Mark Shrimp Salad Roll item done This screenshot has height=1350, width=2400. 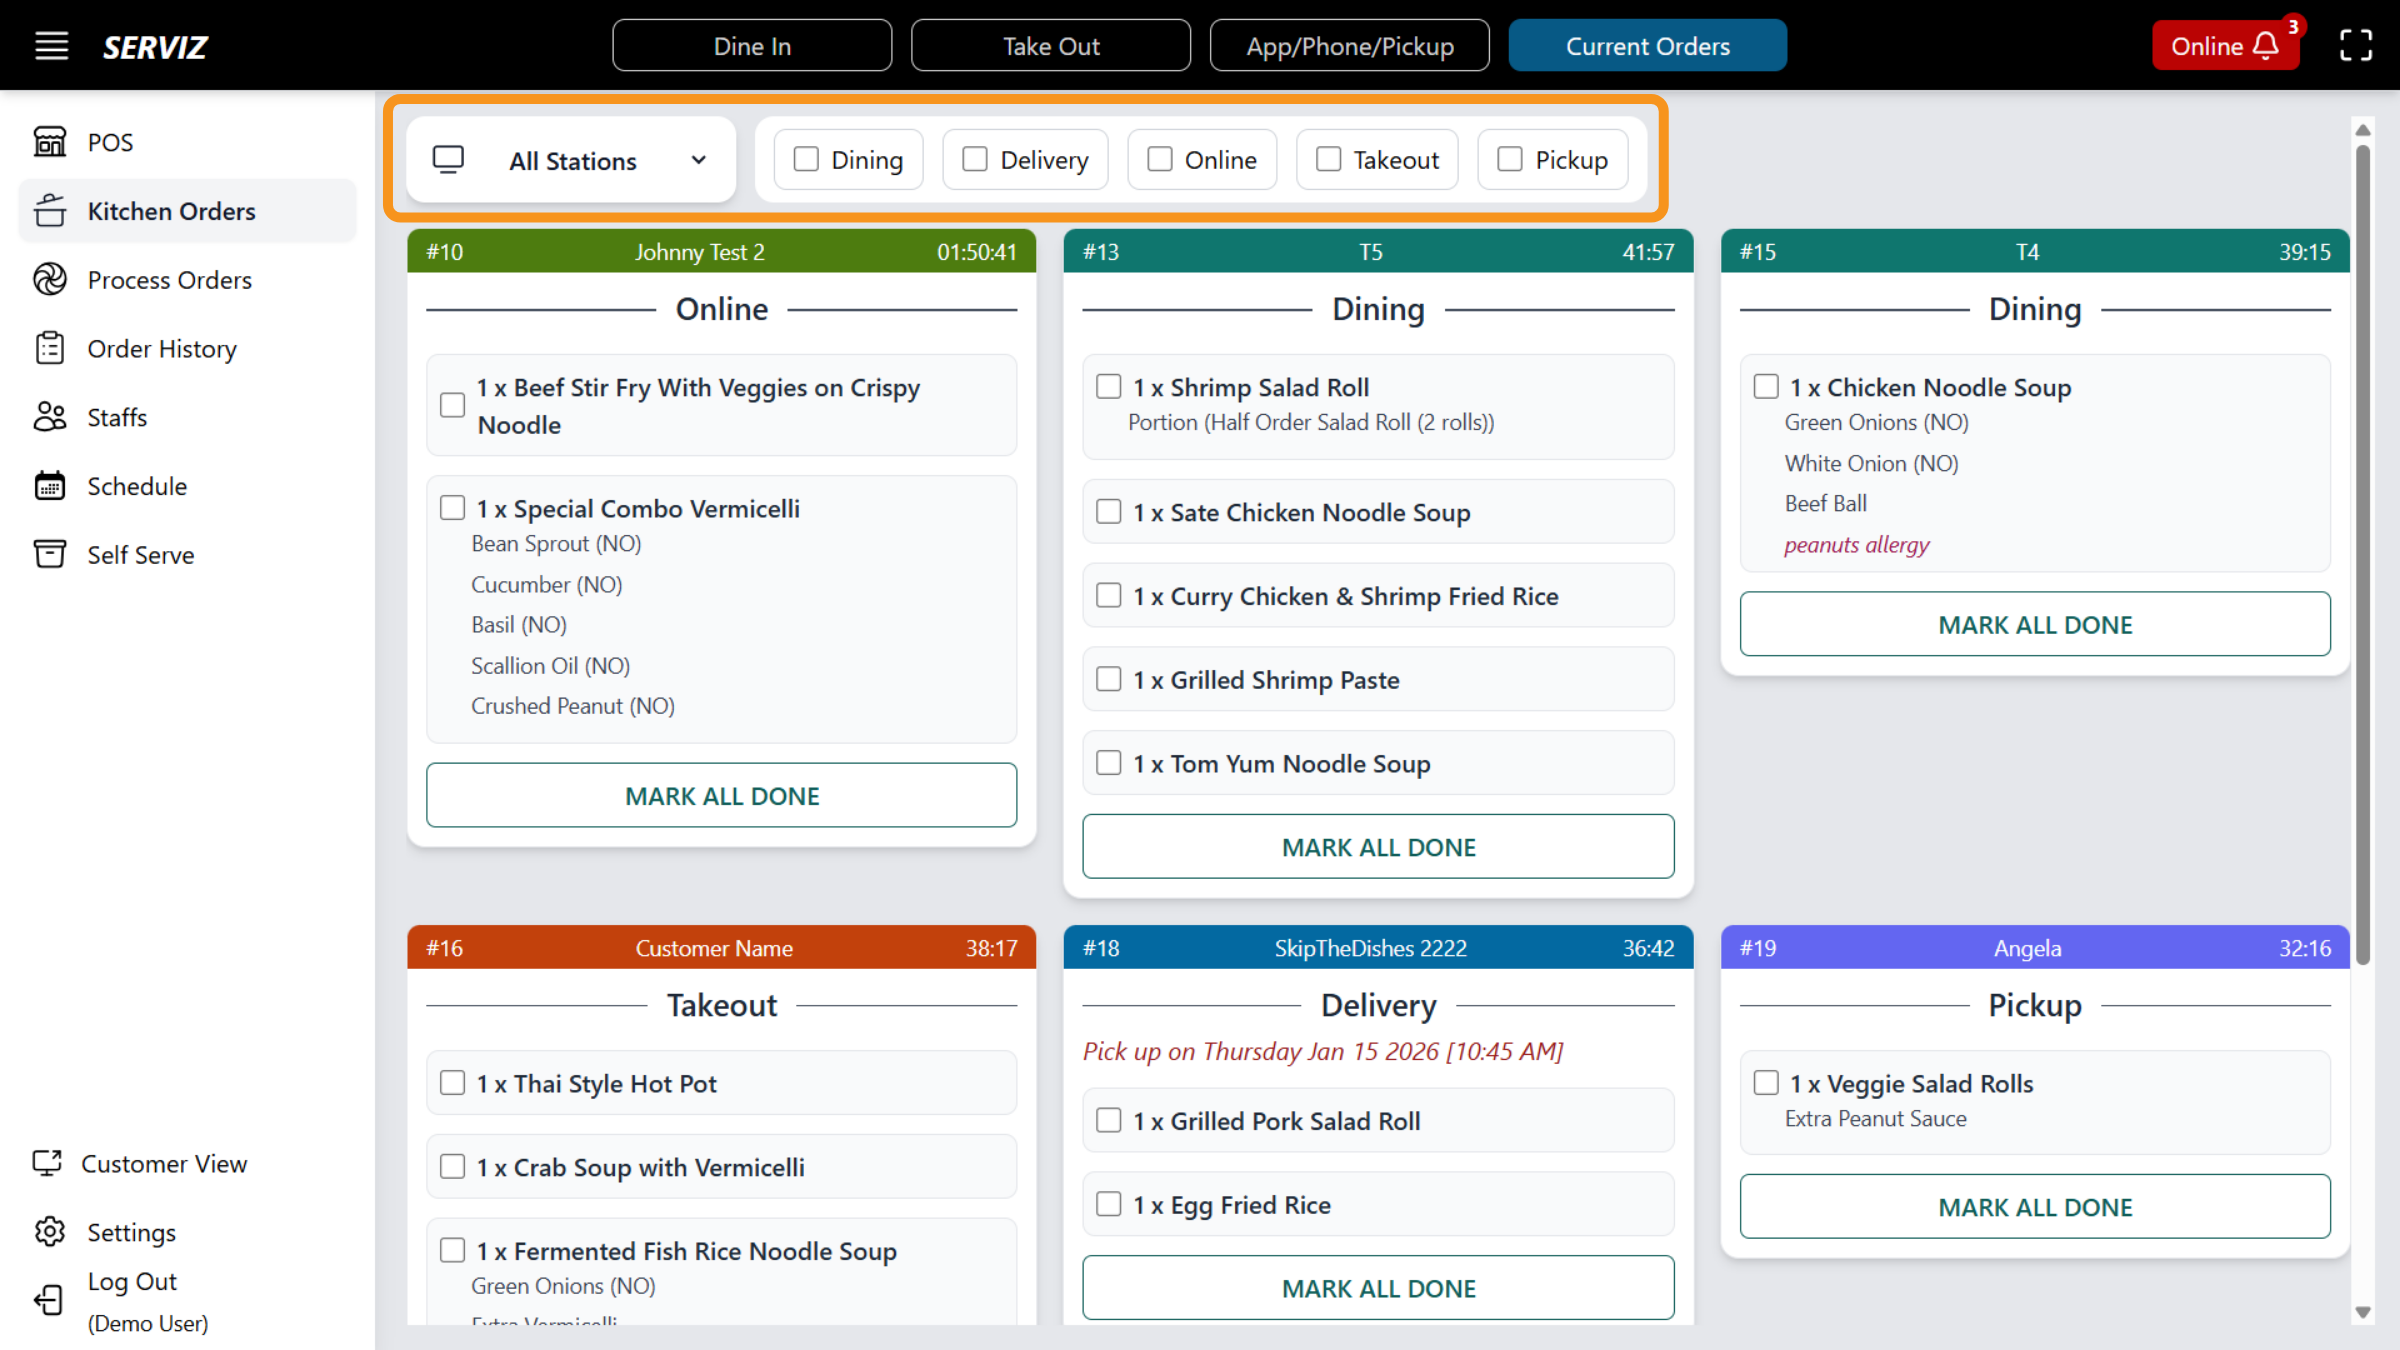point(1108,387)
